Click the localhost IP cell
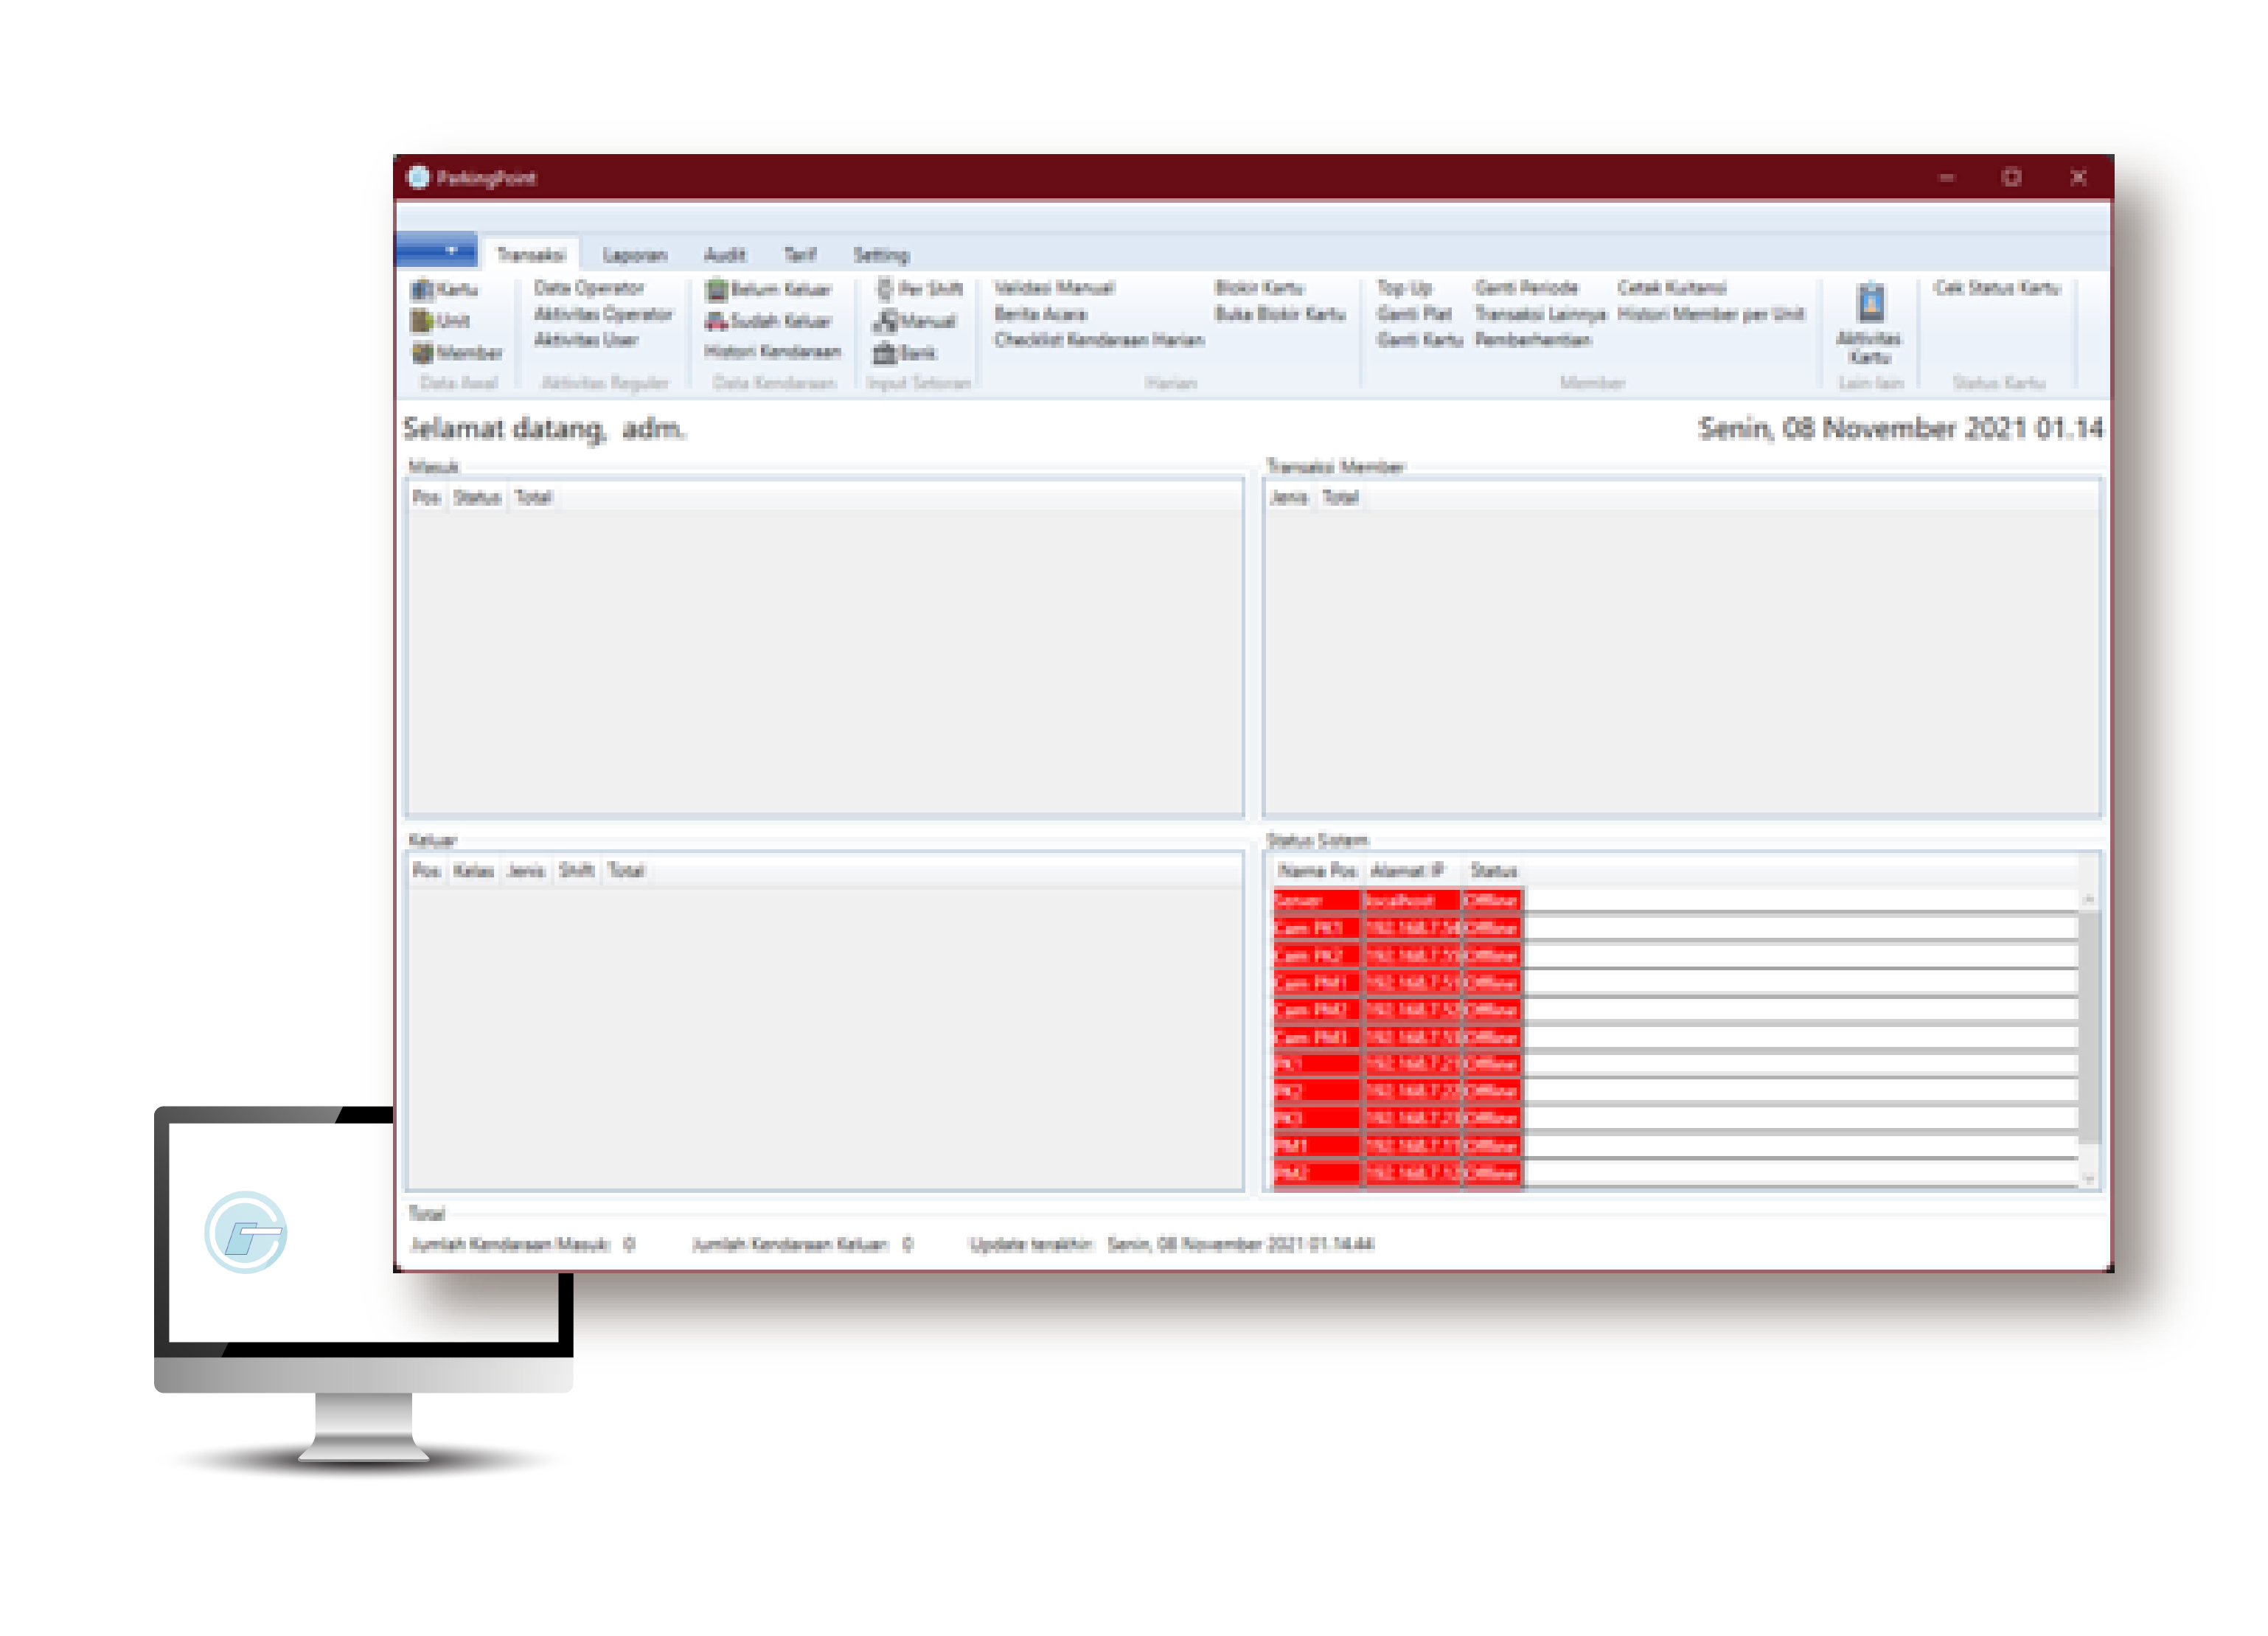 point(1412,901)
